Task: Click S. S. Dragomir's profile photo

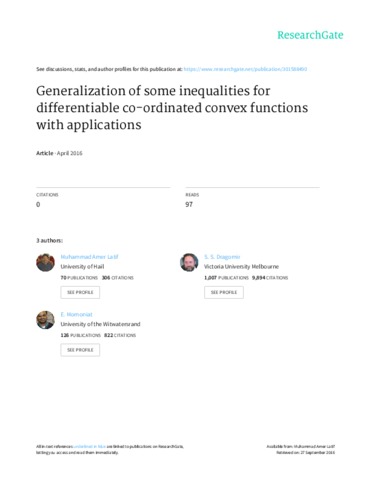Action: click(x=189, y=262)
